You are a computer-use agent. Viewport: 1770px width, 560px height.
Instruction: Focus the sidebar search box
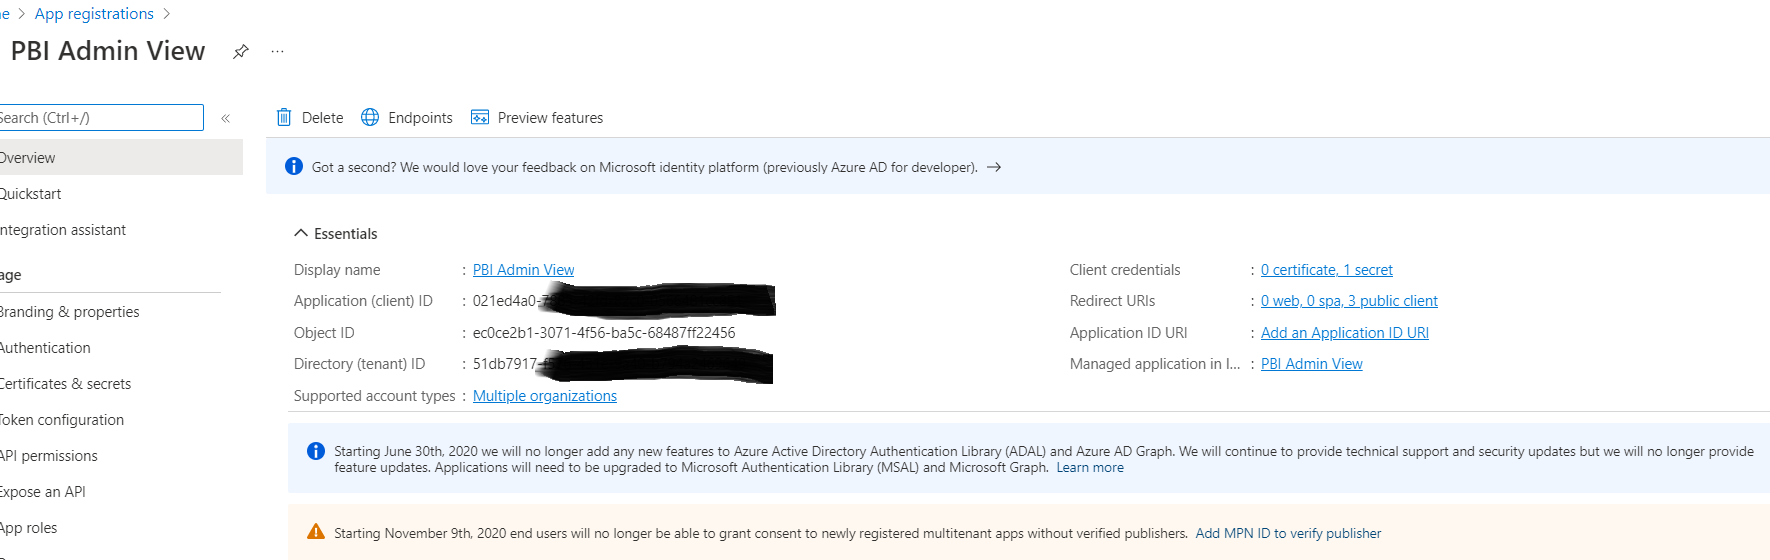(100, 117)
